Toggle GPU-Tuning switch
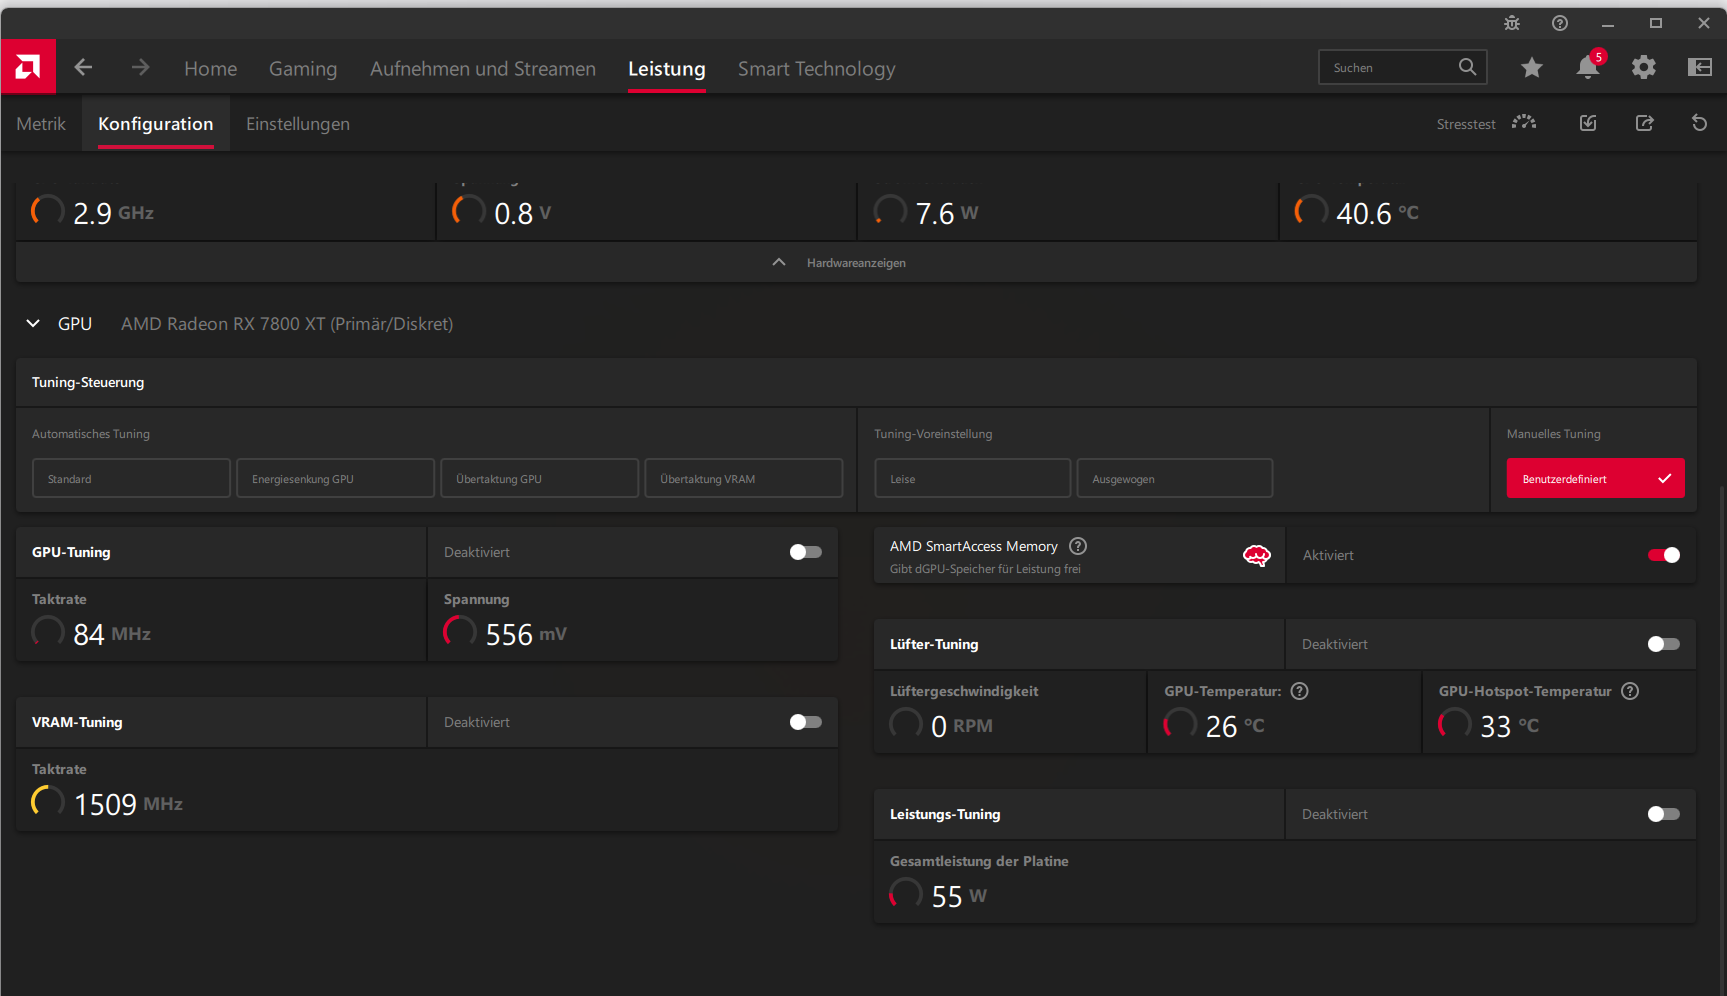Viewport: 1727px width, 996px height. [x=805, y=552]
